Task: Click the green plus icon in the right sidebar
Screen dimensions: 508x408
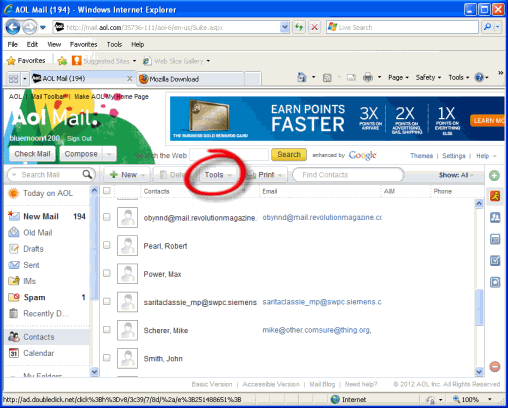Action: 494,175
